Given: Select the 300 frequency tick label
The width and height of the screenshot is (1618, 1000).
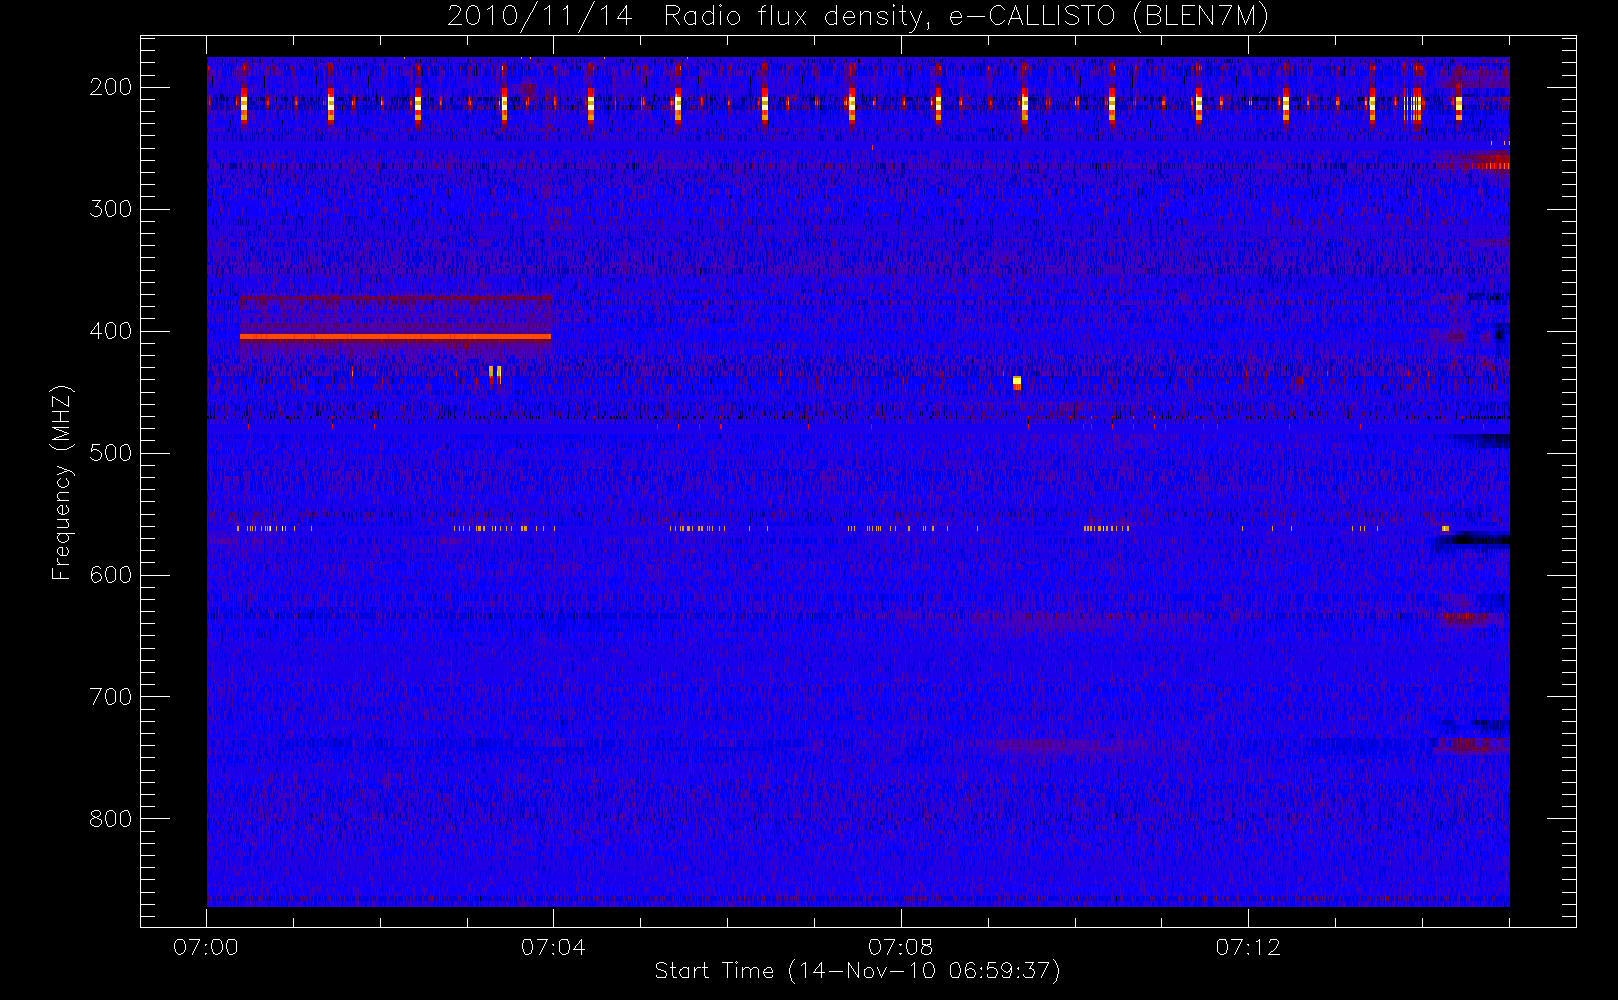Looking at the screenshot, I should point(110,209).
